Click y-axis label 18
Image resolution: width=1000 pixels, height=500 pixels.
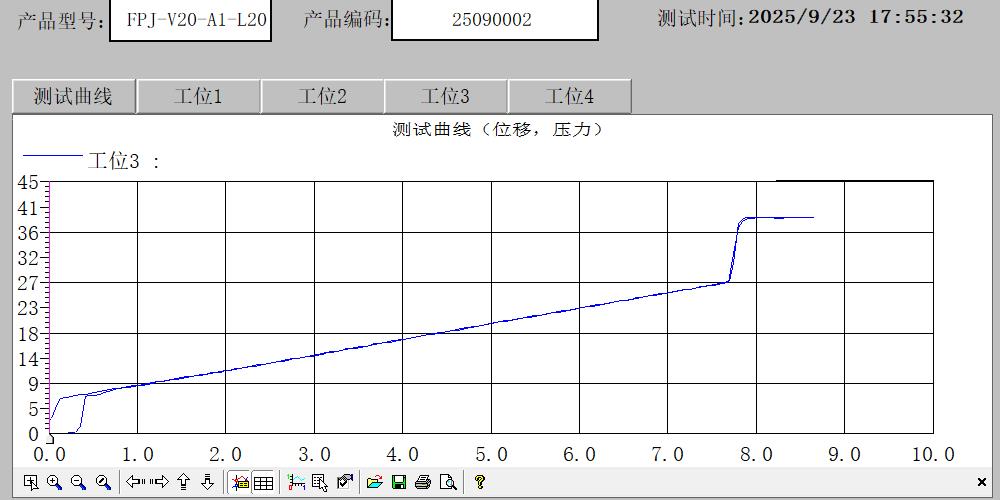pos(27,334)
